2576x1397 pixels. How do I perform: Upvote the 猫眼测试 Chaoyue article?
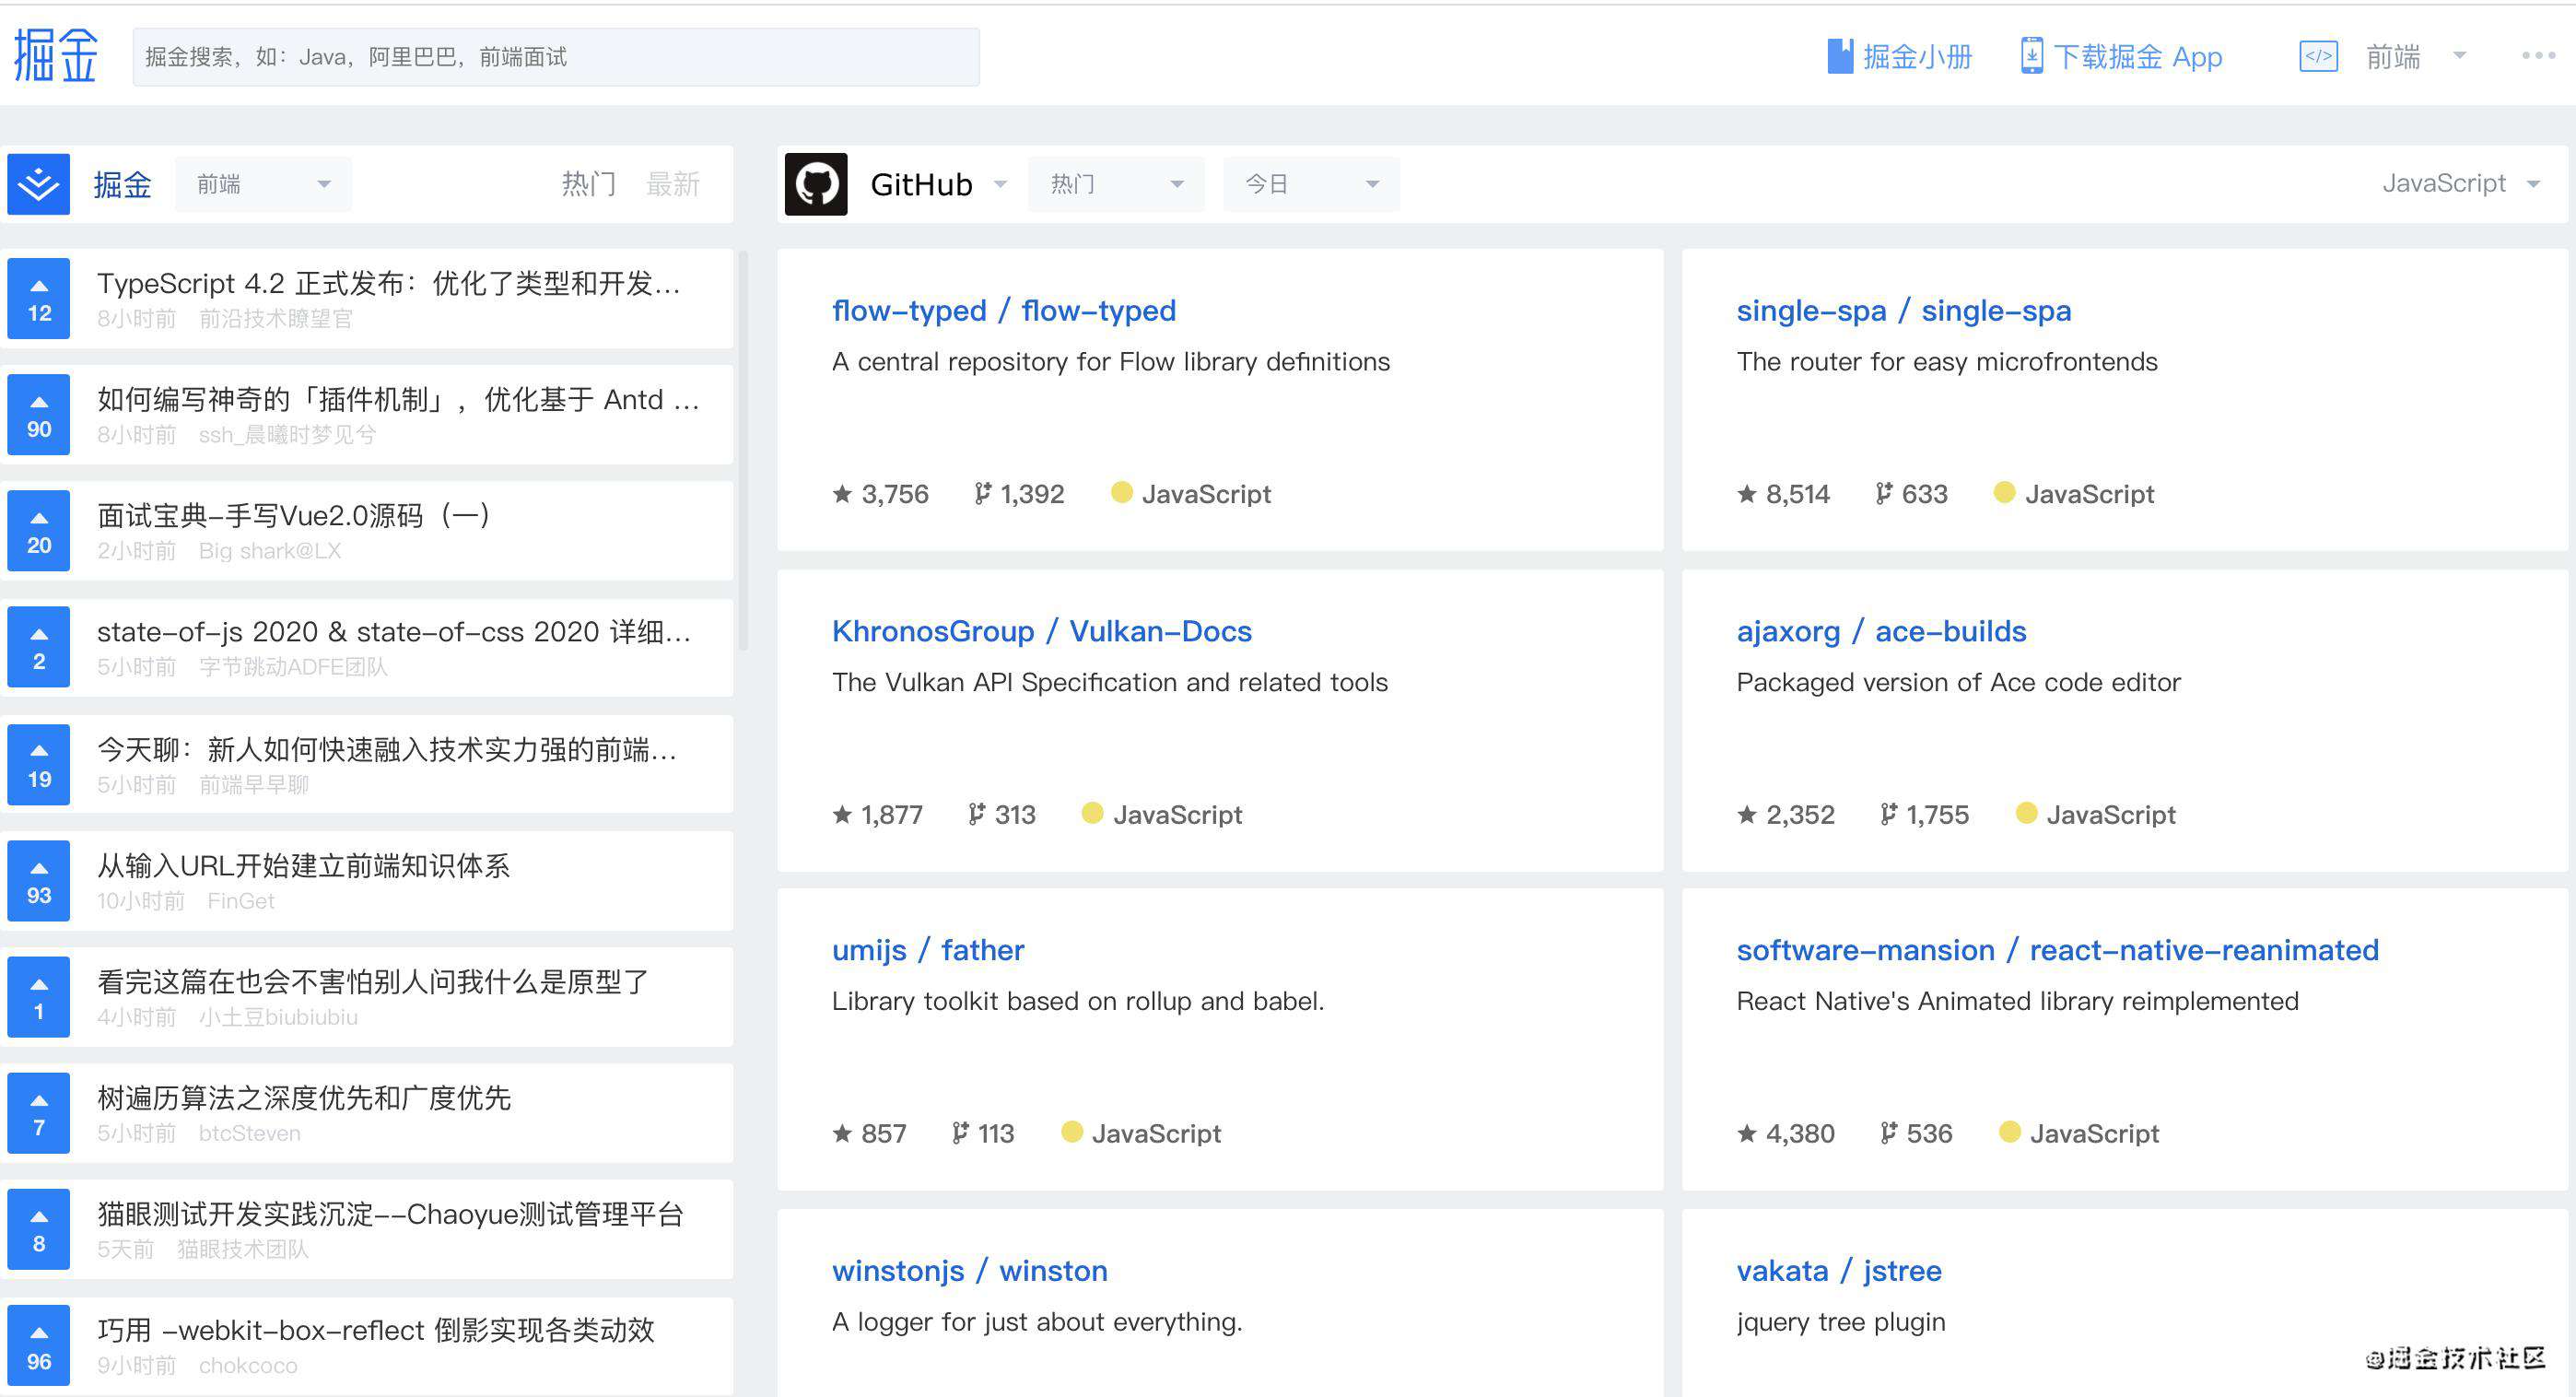coord(38,1229)
